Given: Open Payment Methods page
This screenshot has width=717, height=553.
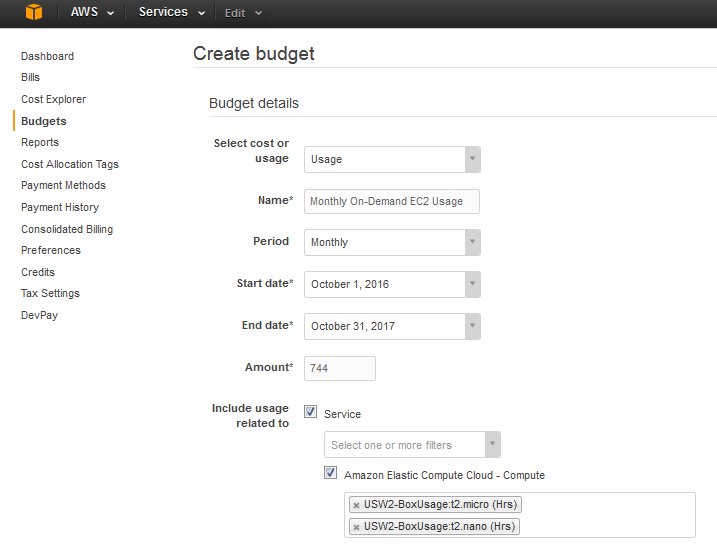Looking at the screenshot, I should (63, 185).
